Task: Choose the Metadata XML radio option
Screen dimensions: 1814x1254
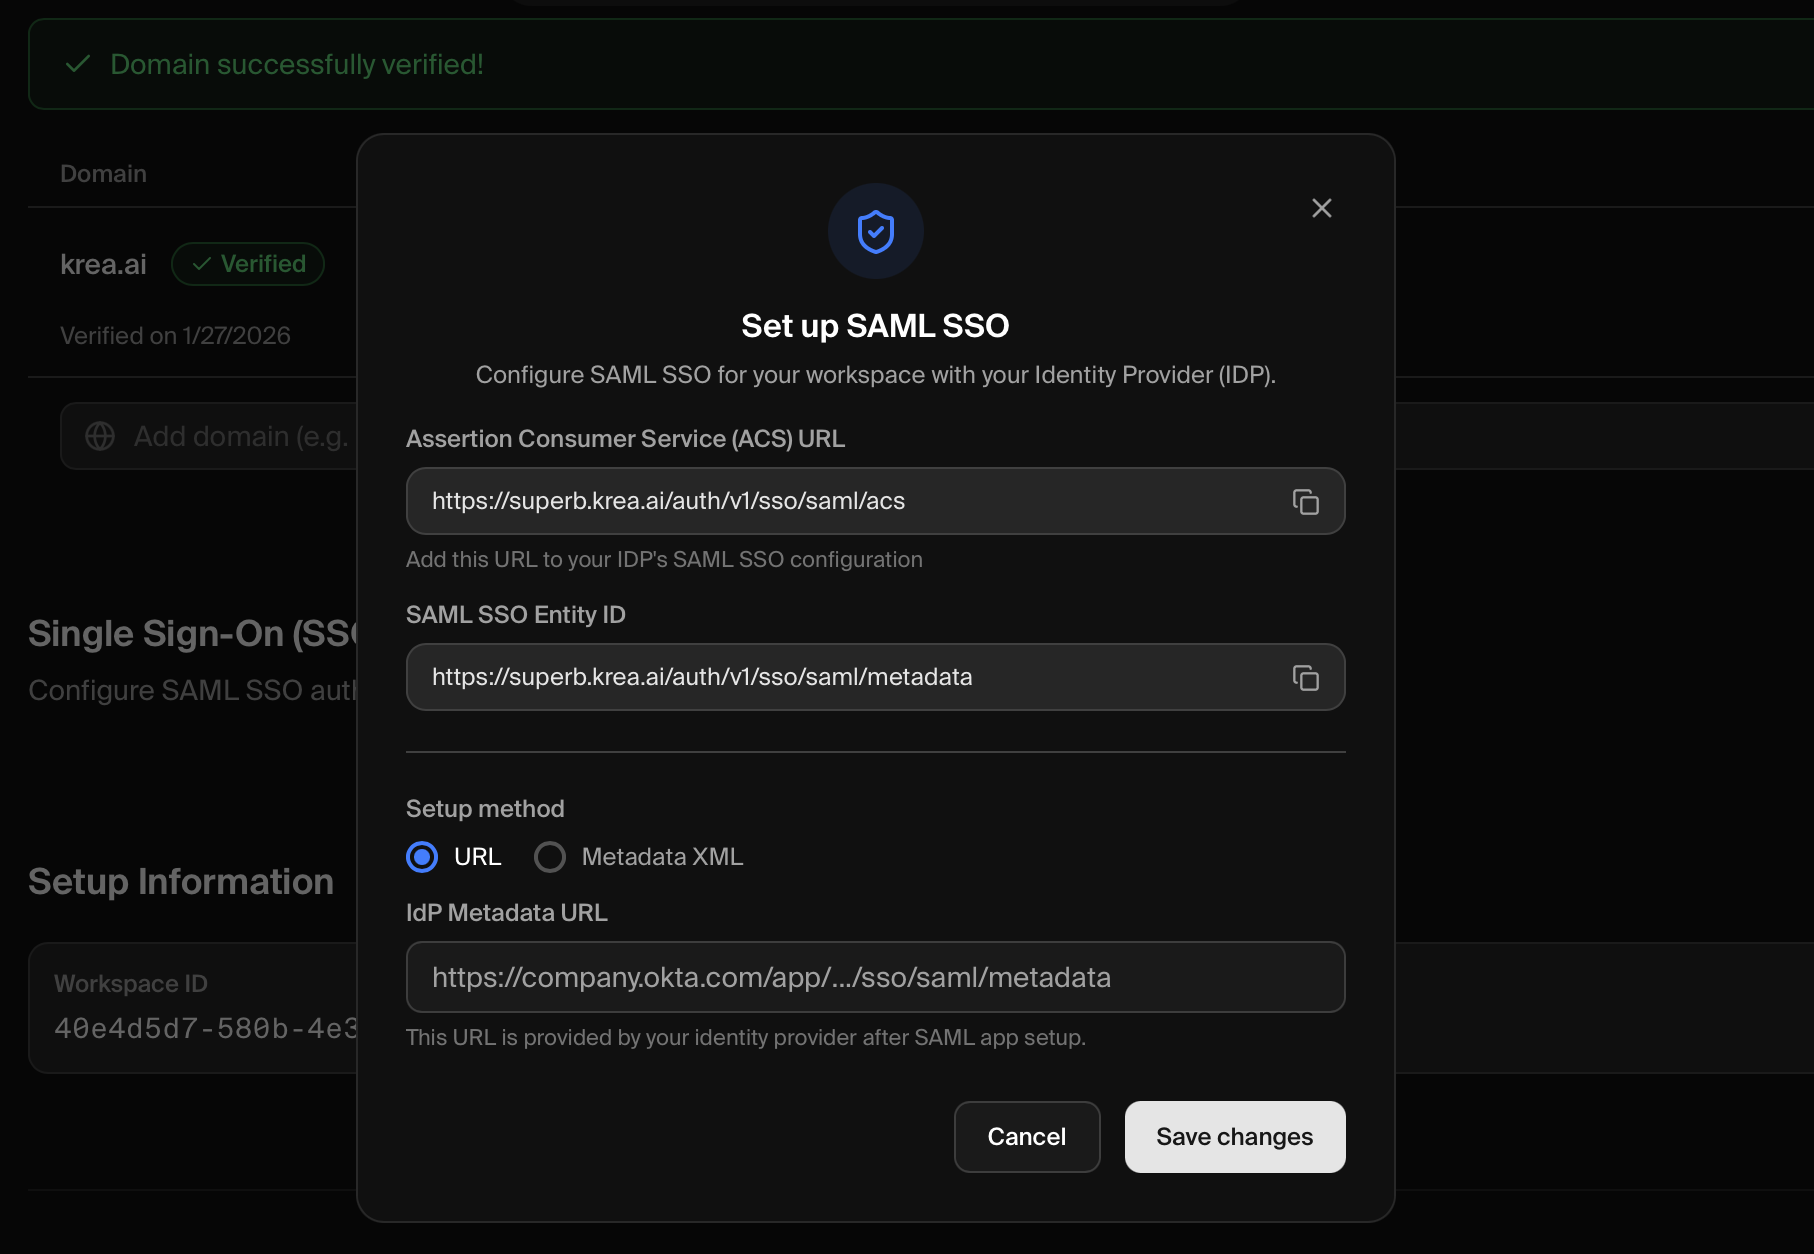Action: [550, 857]
